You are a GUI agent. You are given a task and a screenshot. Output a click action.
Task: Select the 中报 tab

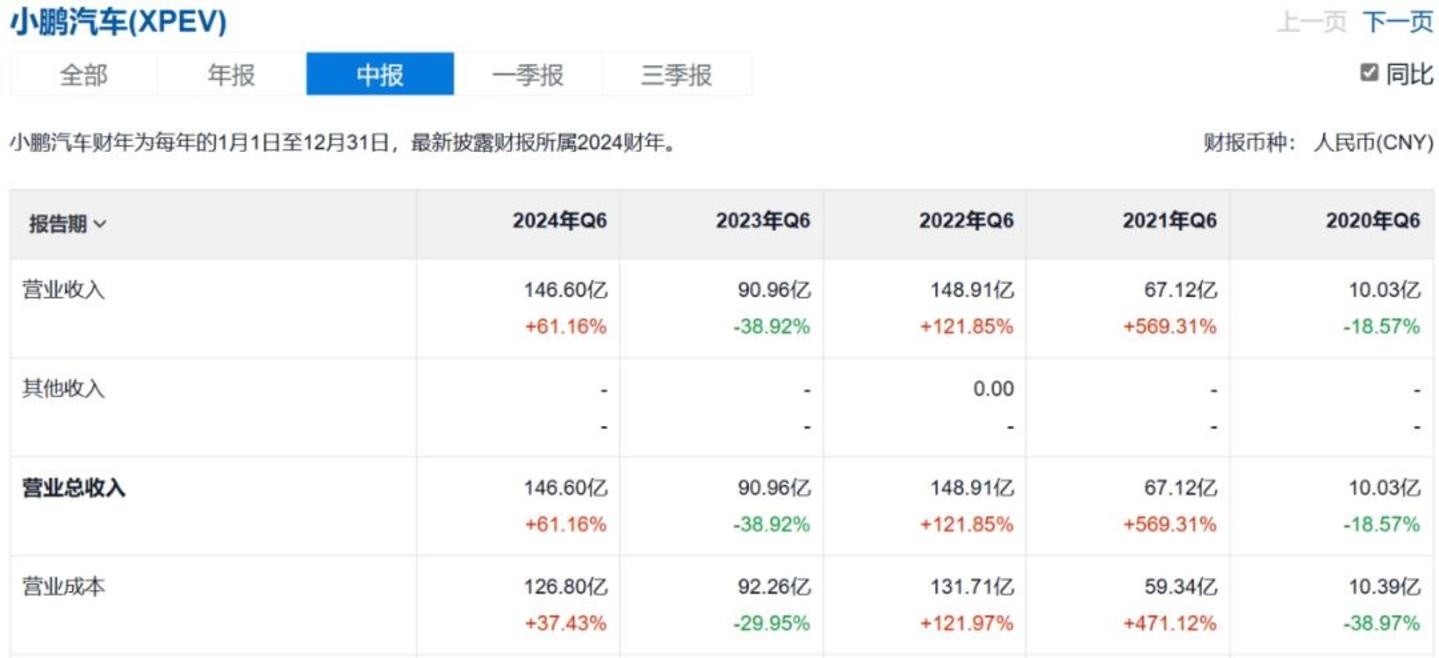(x=380, y=75)
